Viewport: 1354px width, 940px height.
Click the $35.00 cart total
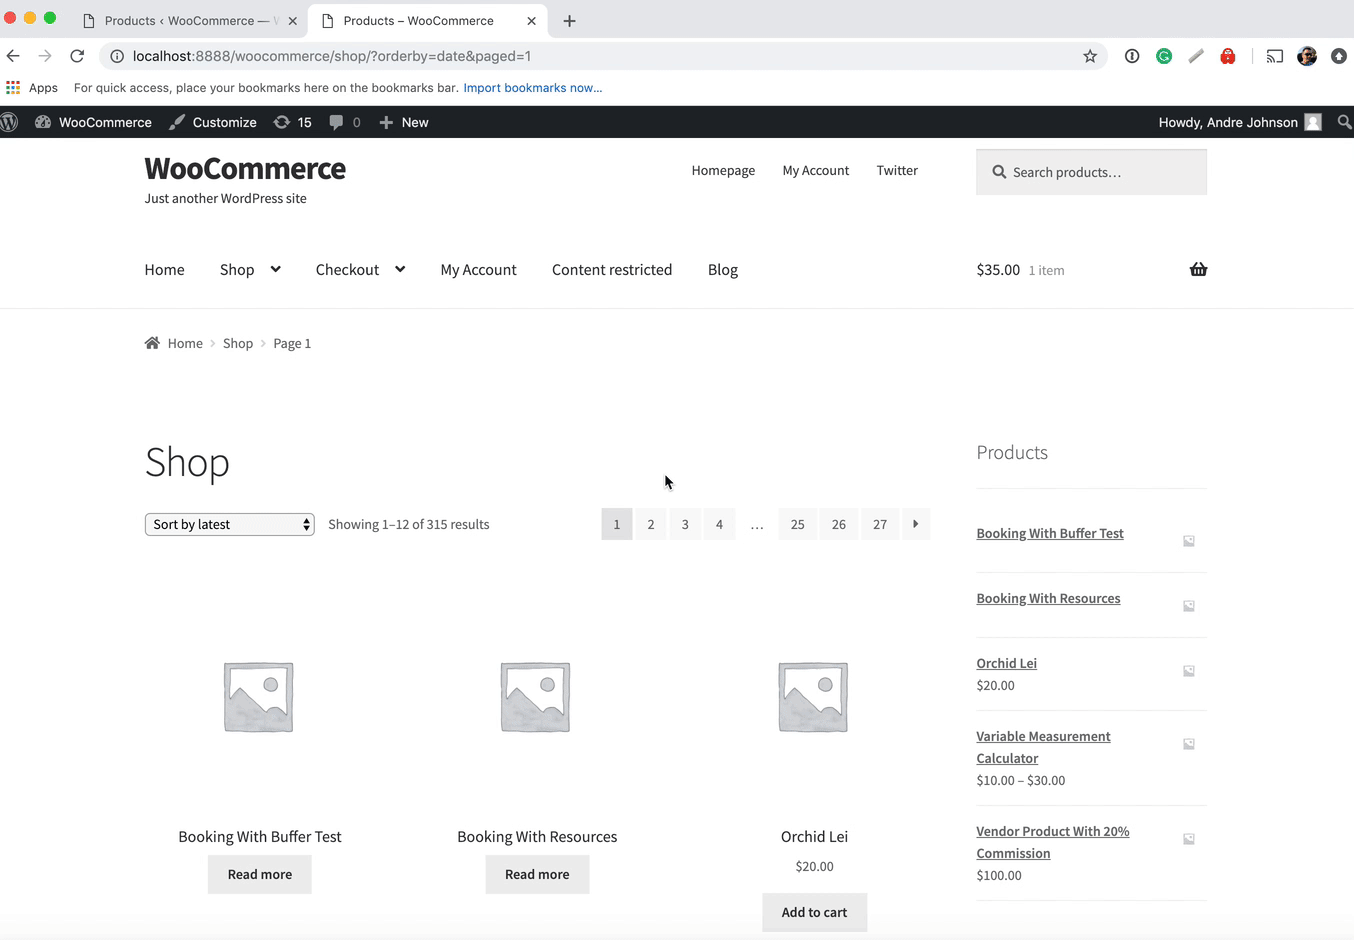tap(998, 270)
